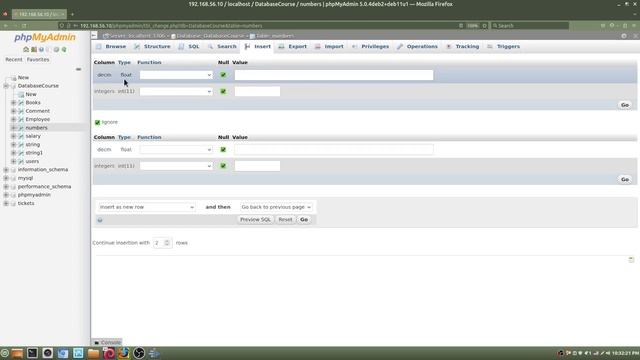Open Function dropdown for first integers row
This screenshot has height=360, width=640.
(176, 91)
